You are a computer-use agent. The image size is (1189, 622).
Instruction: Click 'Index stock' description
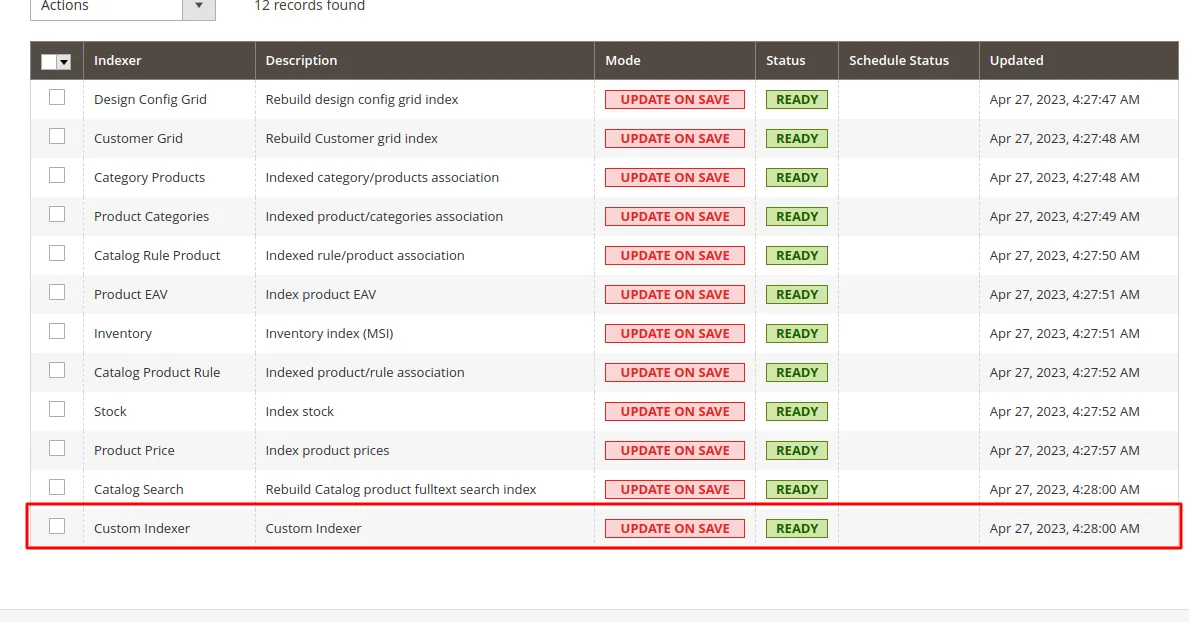click(300, 411)
